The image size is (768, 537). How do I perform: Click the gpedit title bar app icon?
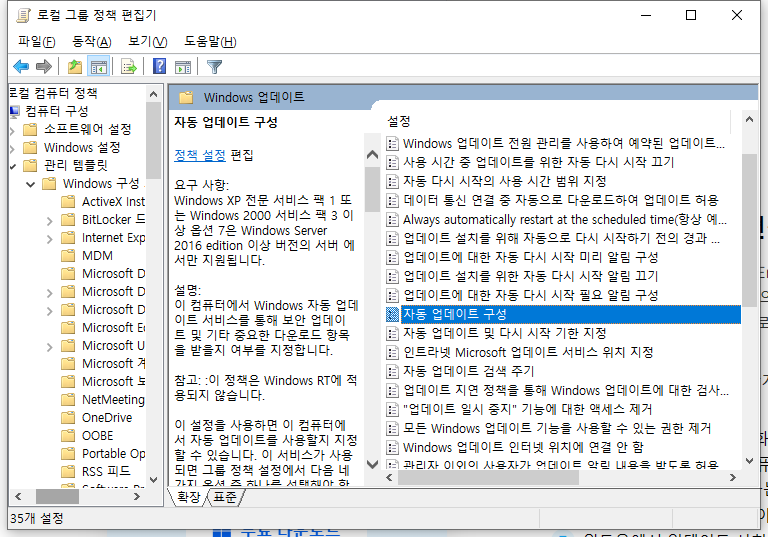23,15
